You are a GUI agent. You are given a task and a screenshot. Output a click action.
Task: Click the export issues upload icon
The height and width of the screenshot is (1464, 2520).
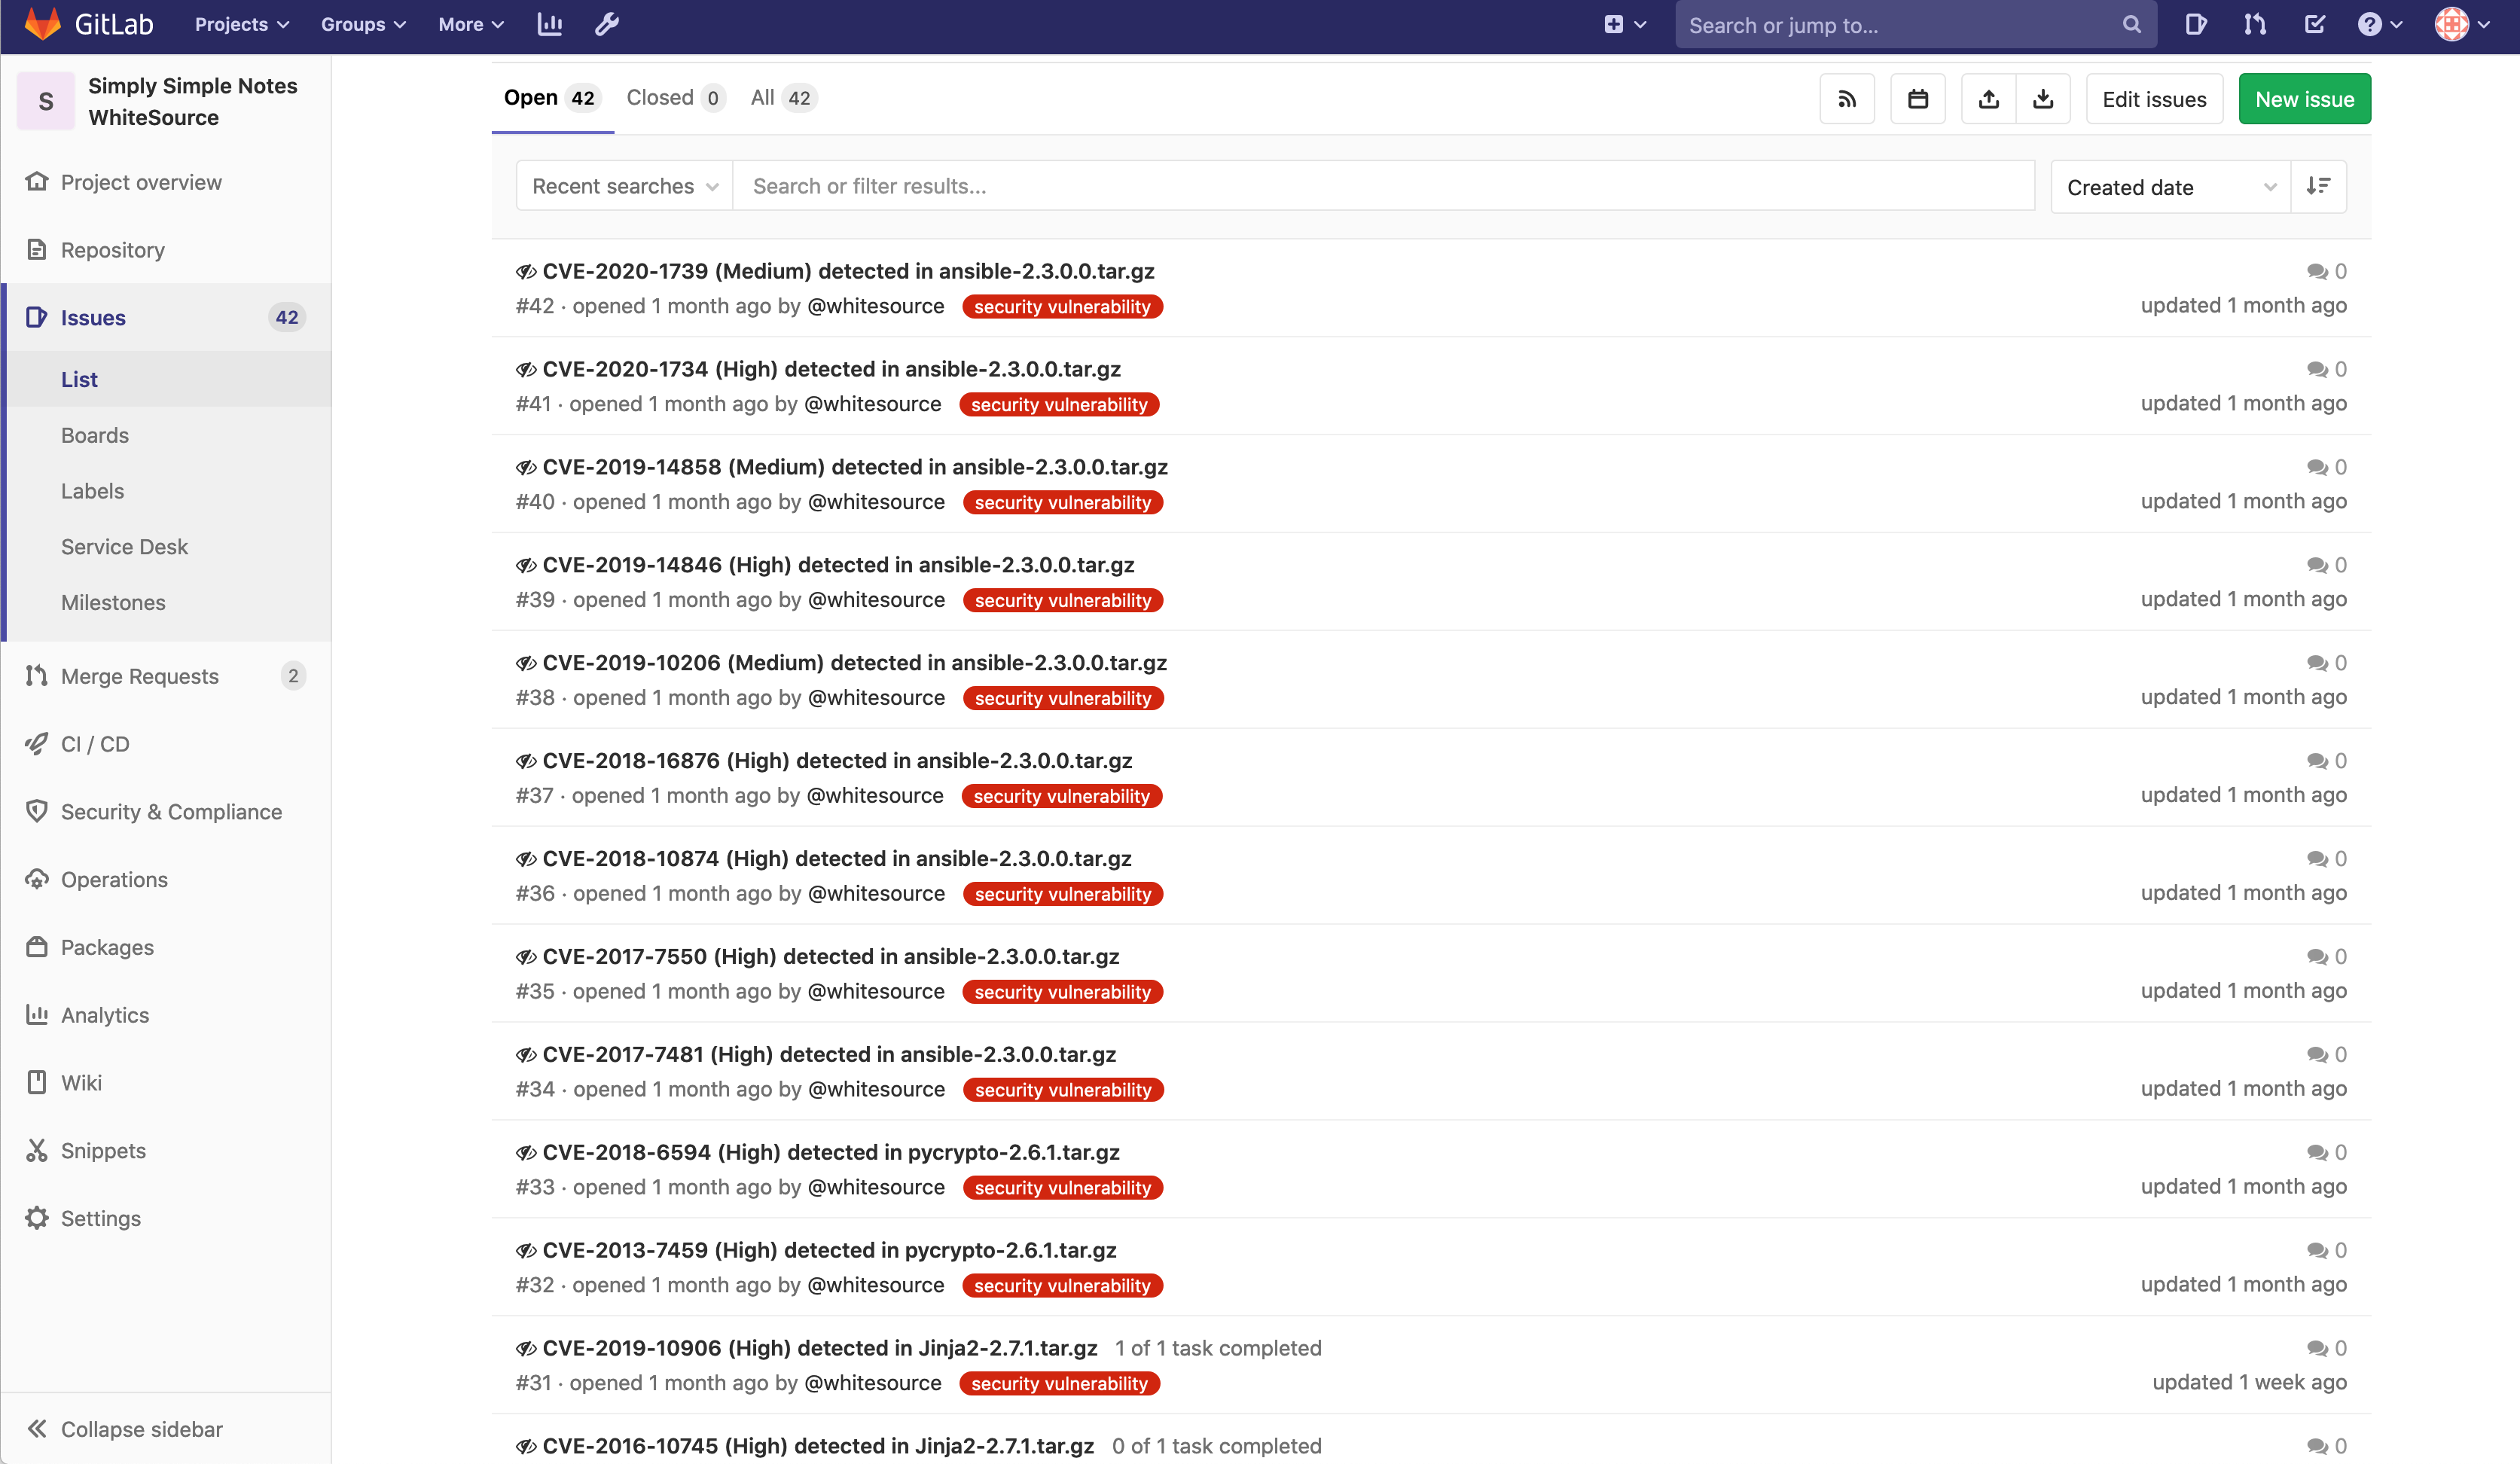(1988, 99)
